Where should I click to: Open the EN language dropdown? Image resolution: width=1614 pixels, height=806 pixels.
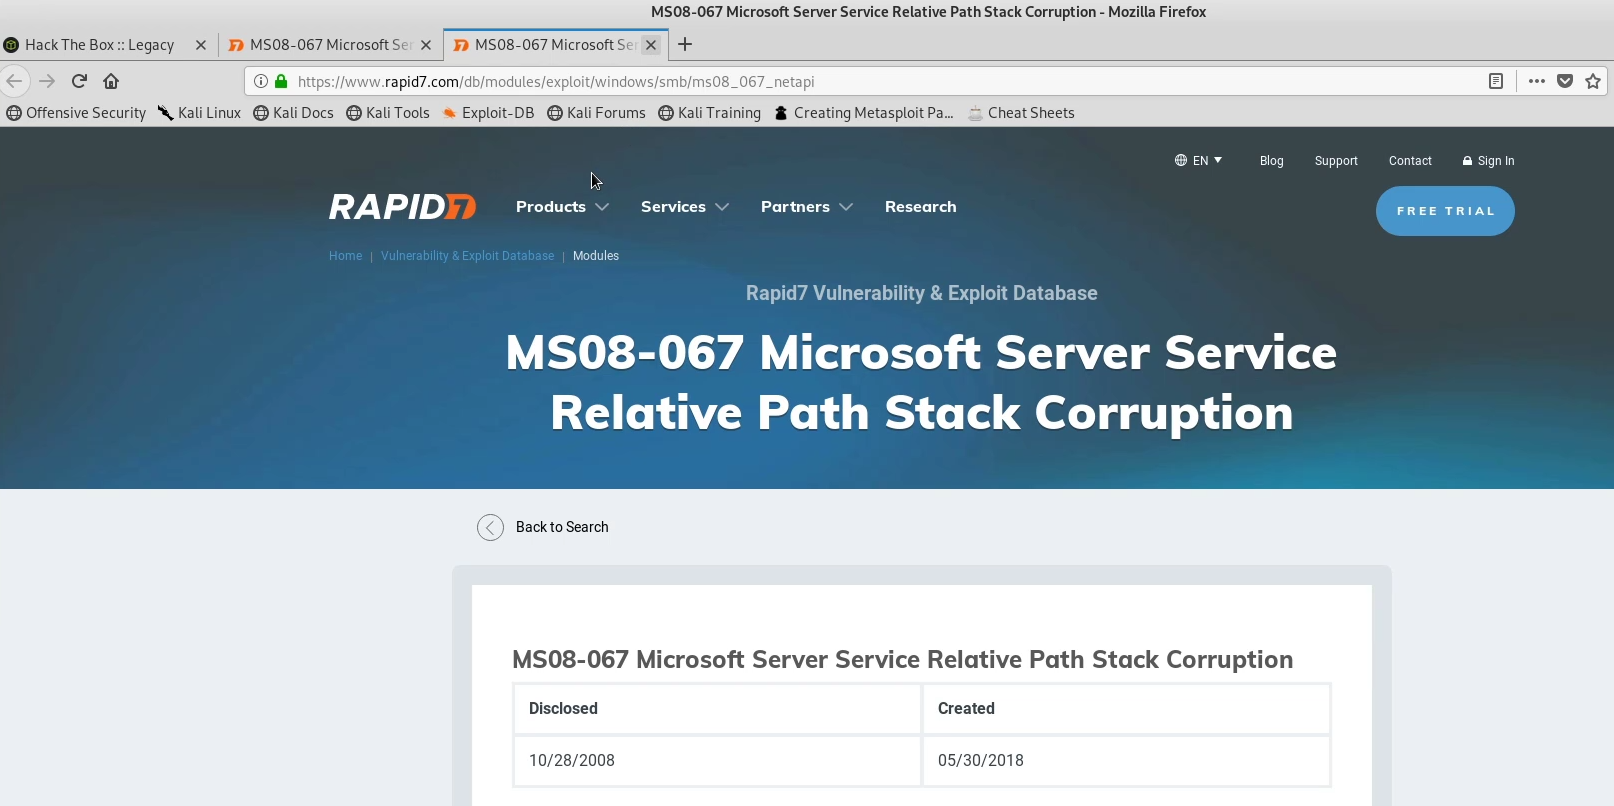tap(1198, 160)
